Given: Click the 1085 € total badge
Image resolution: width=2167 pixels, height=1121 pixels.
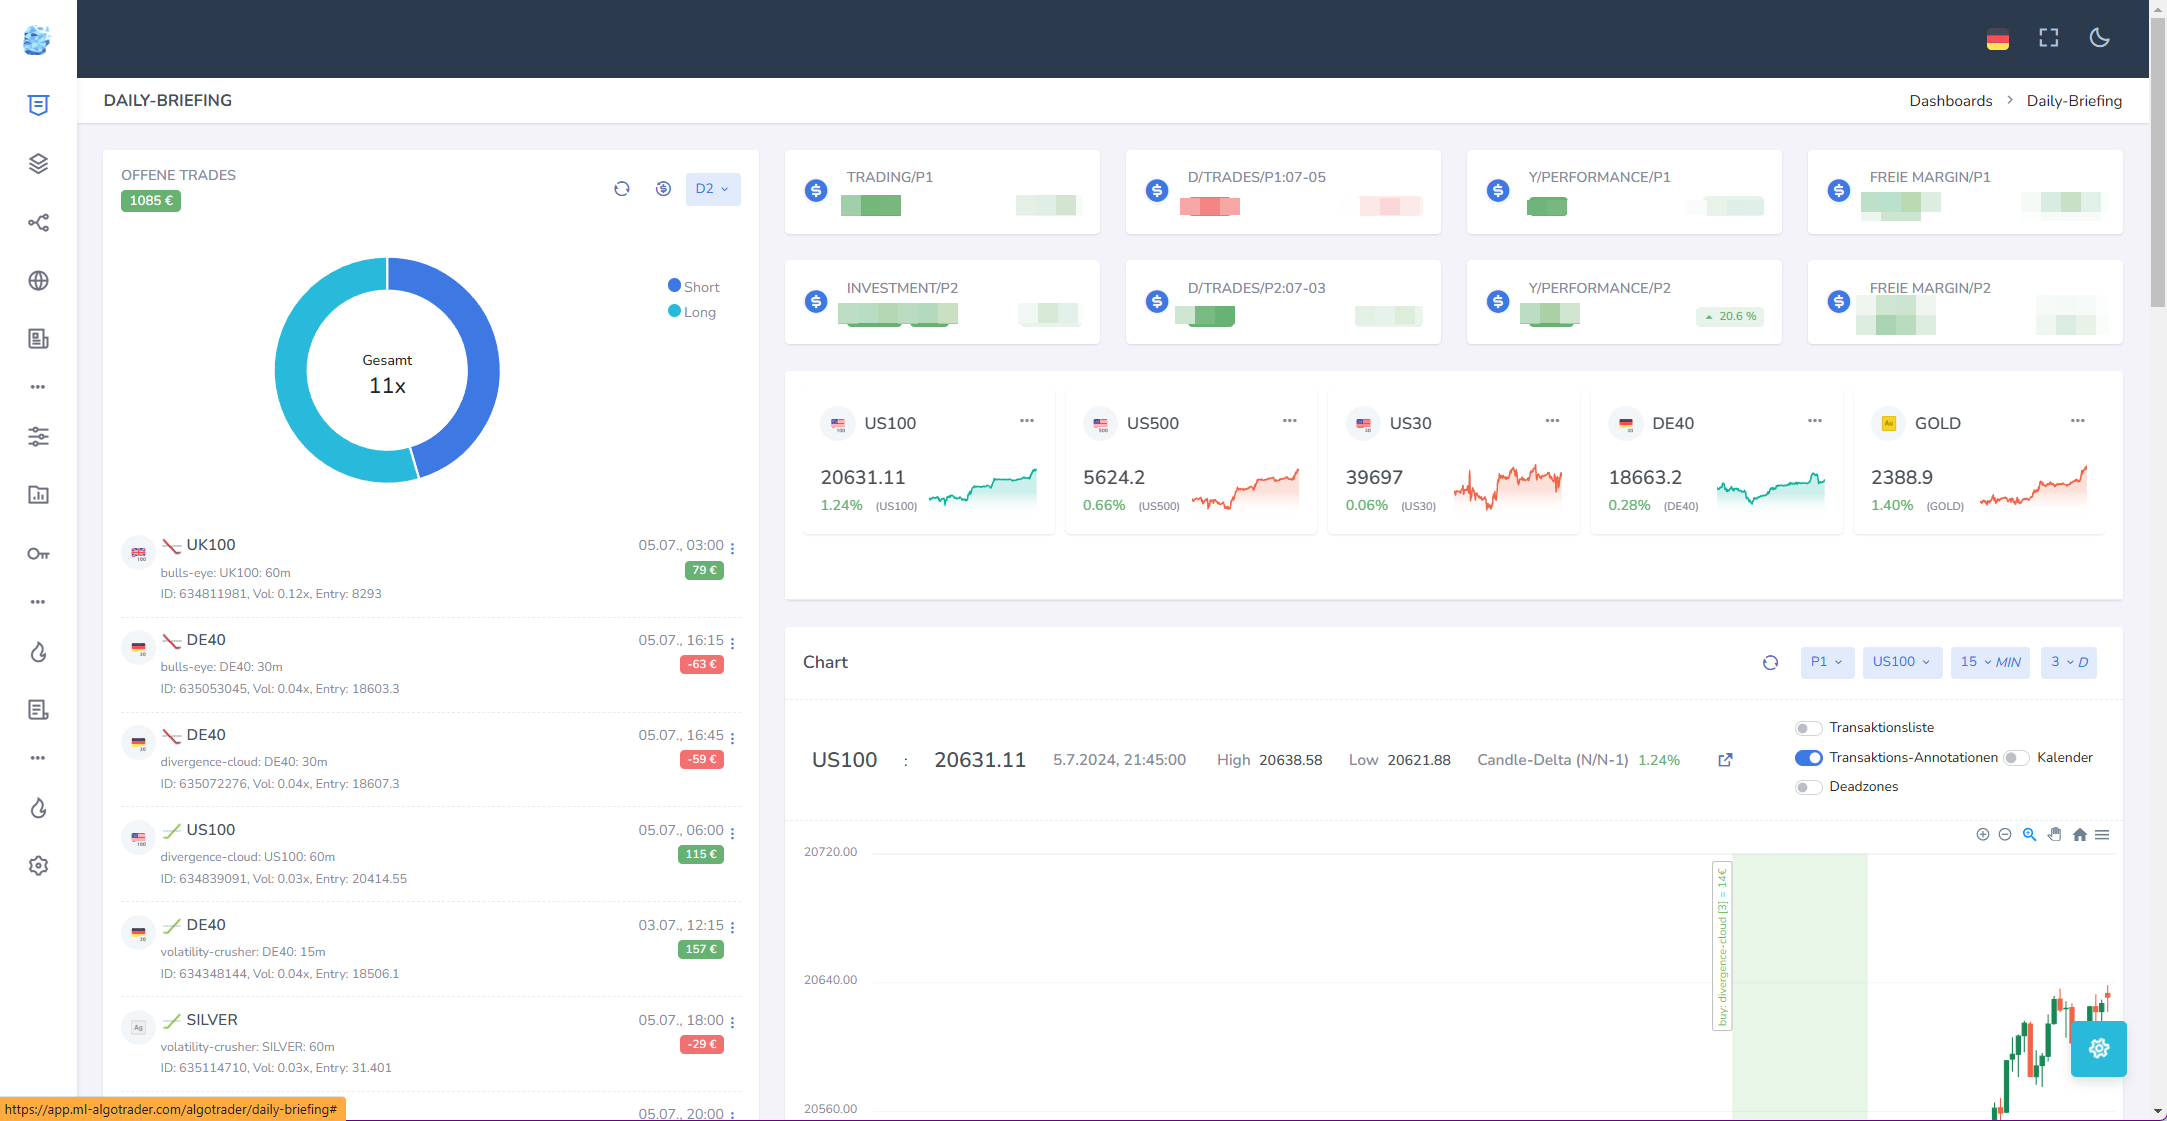Looking at the screenshot, I should [x=151, y=201].
